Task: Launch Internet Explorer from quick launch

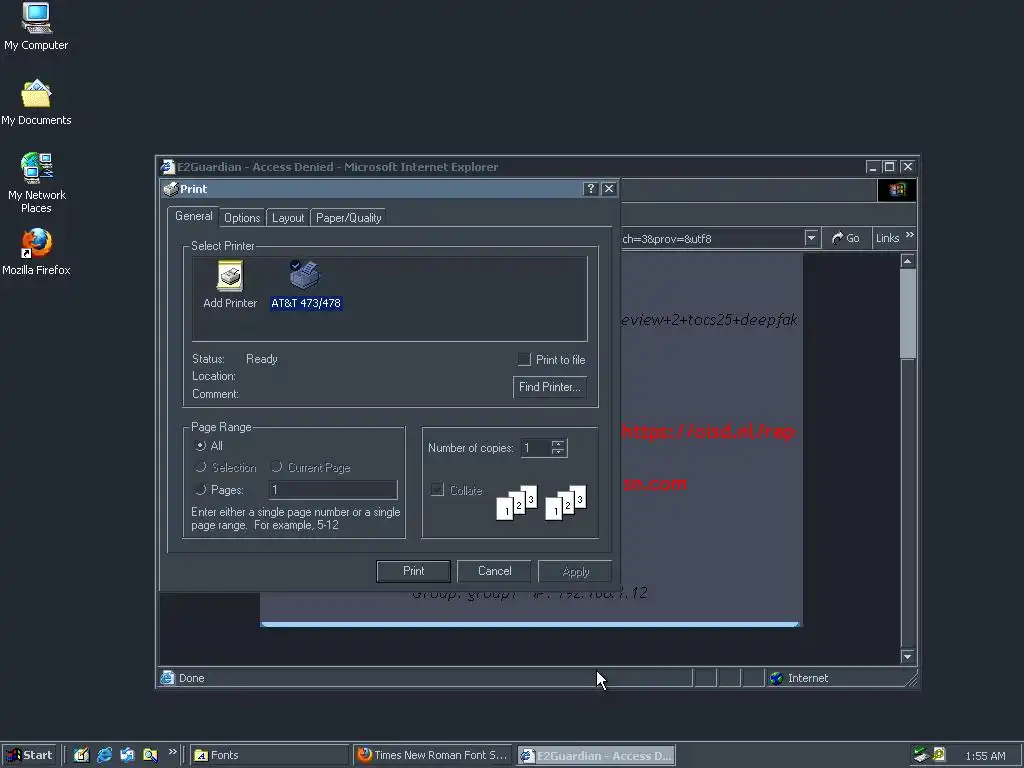Action: click(104, 755)
